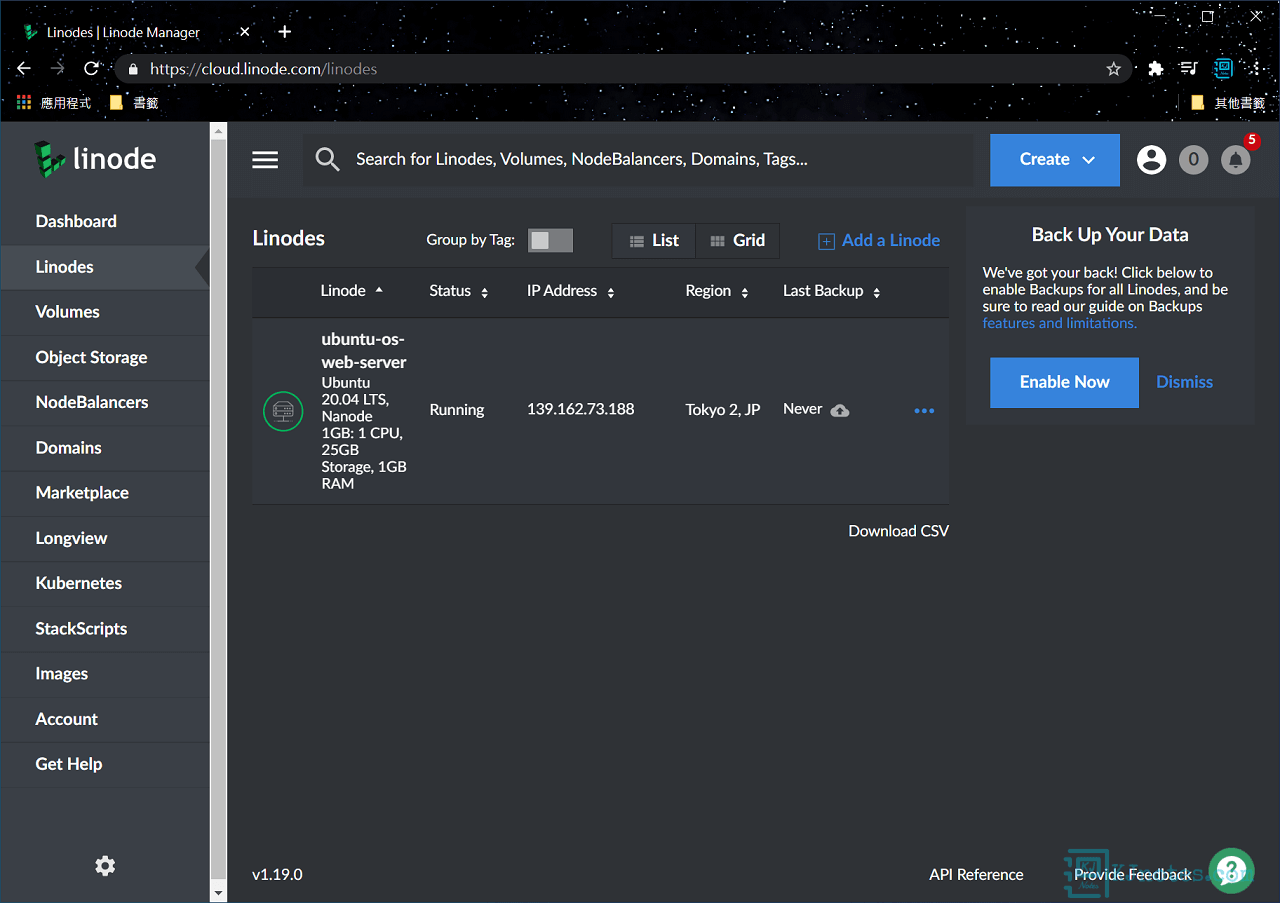
Task: Click the running Linode status icon
Action: [x=283, y=411]
